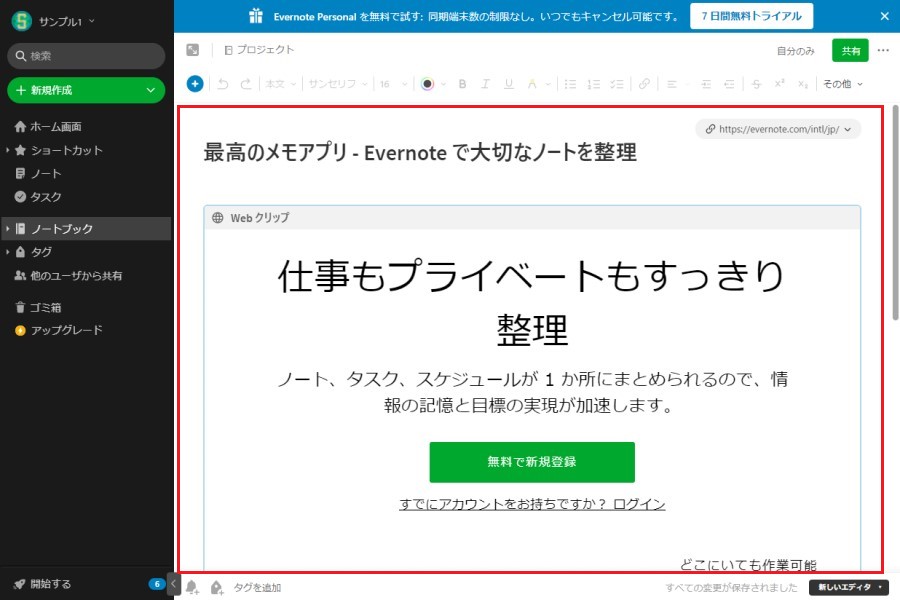Expand the 新規作成 dropdown arrow
The image size is (900, 600).
point(150,90)
